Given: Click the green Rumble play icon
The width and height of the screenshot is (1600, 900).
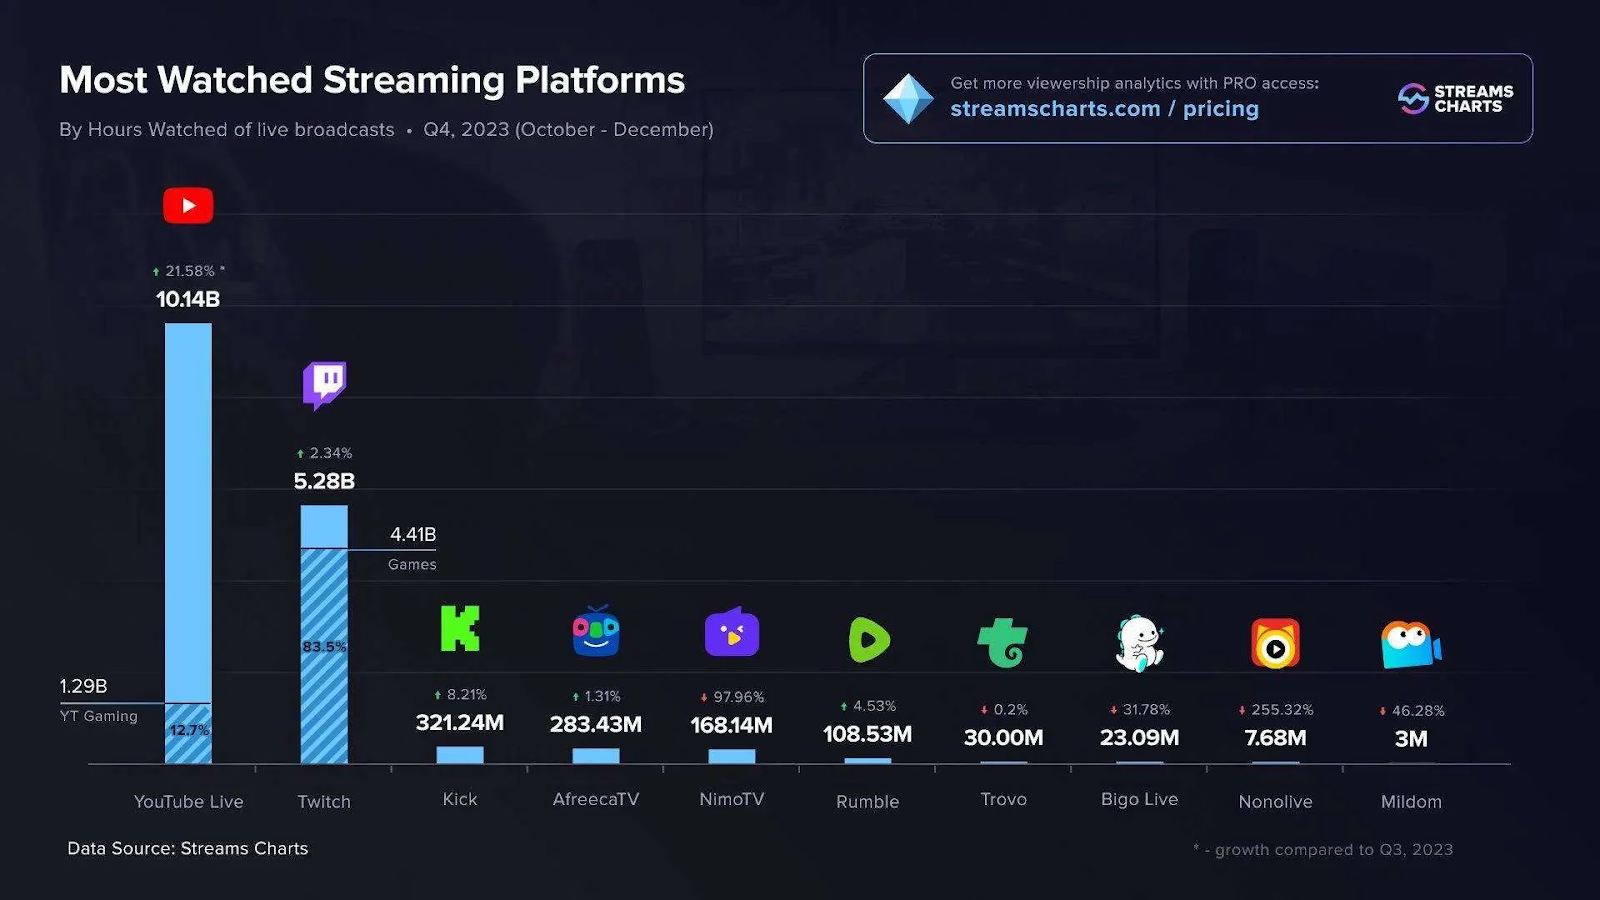Looking at the screenshot, I should (868, 640).
